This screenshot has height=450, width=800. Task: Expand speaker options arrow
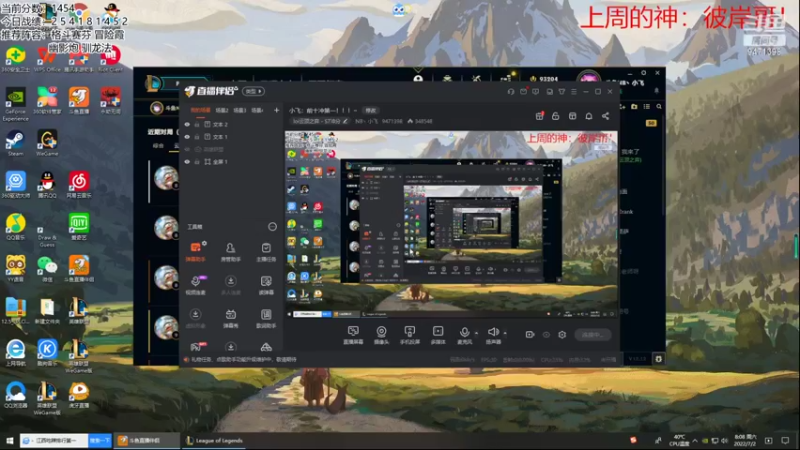pyautogui.click(x=505, y=333)
